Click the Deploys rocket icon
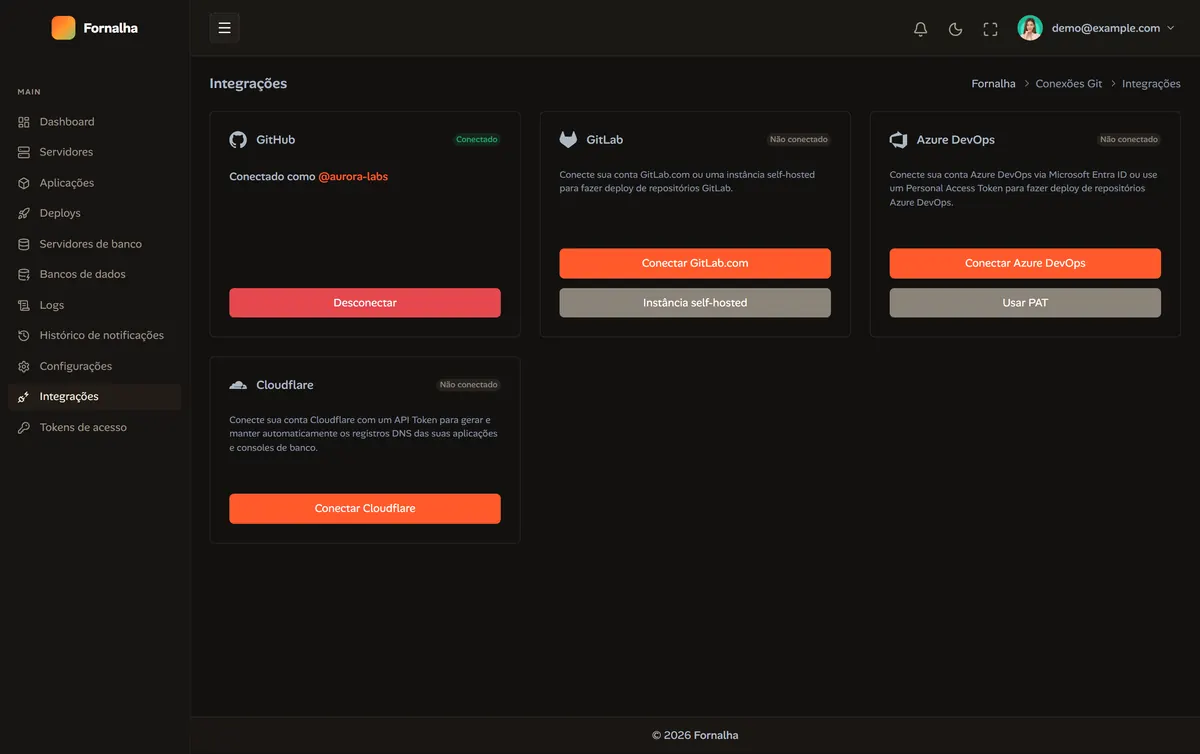1200x754 pixels. tap(24, 213)
